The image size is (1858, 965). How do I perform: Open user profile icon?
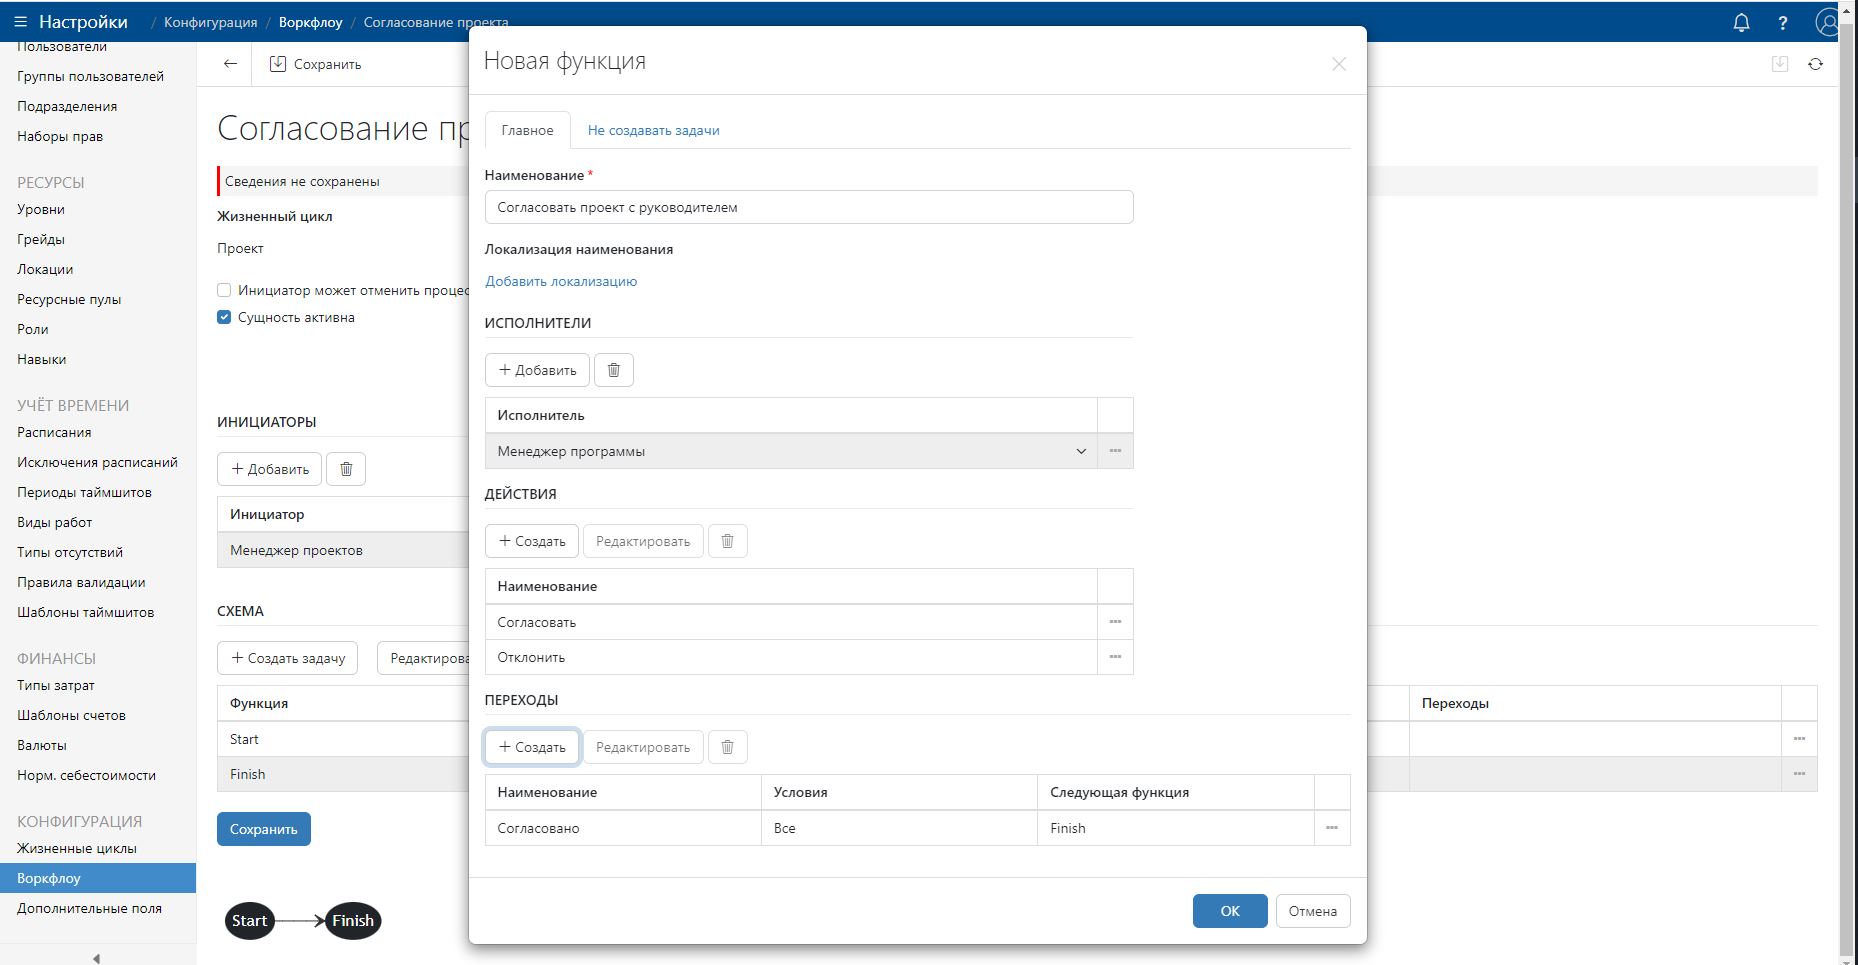click(x=1828, y=22)
